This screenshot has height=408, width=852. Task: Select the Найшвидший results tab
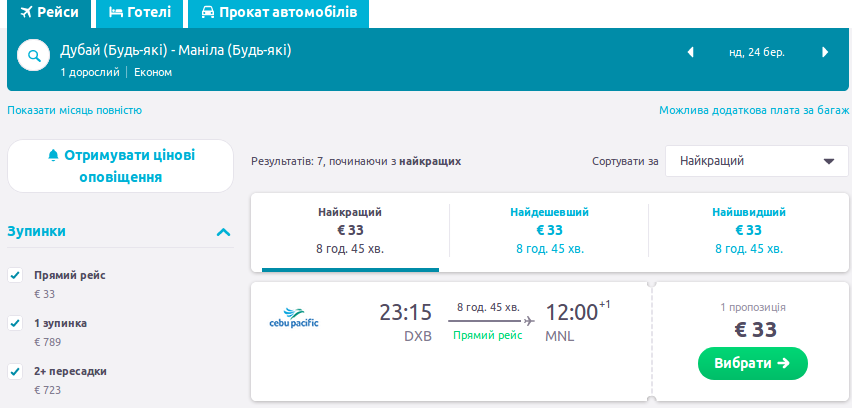click(749, 230)
